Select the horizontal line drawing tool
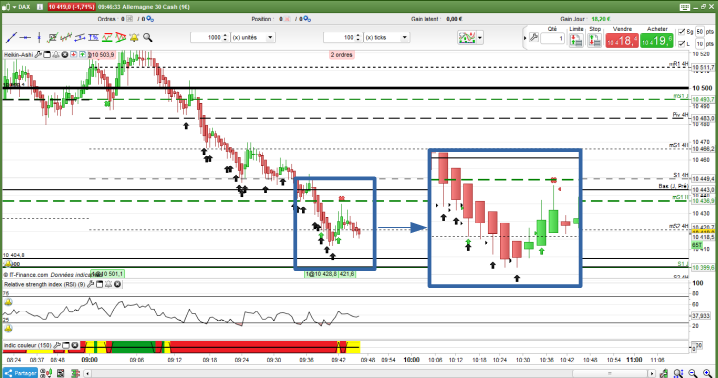The width and height of the screenshot is (718, 378). pyautogui.click(x=26, y=38)
